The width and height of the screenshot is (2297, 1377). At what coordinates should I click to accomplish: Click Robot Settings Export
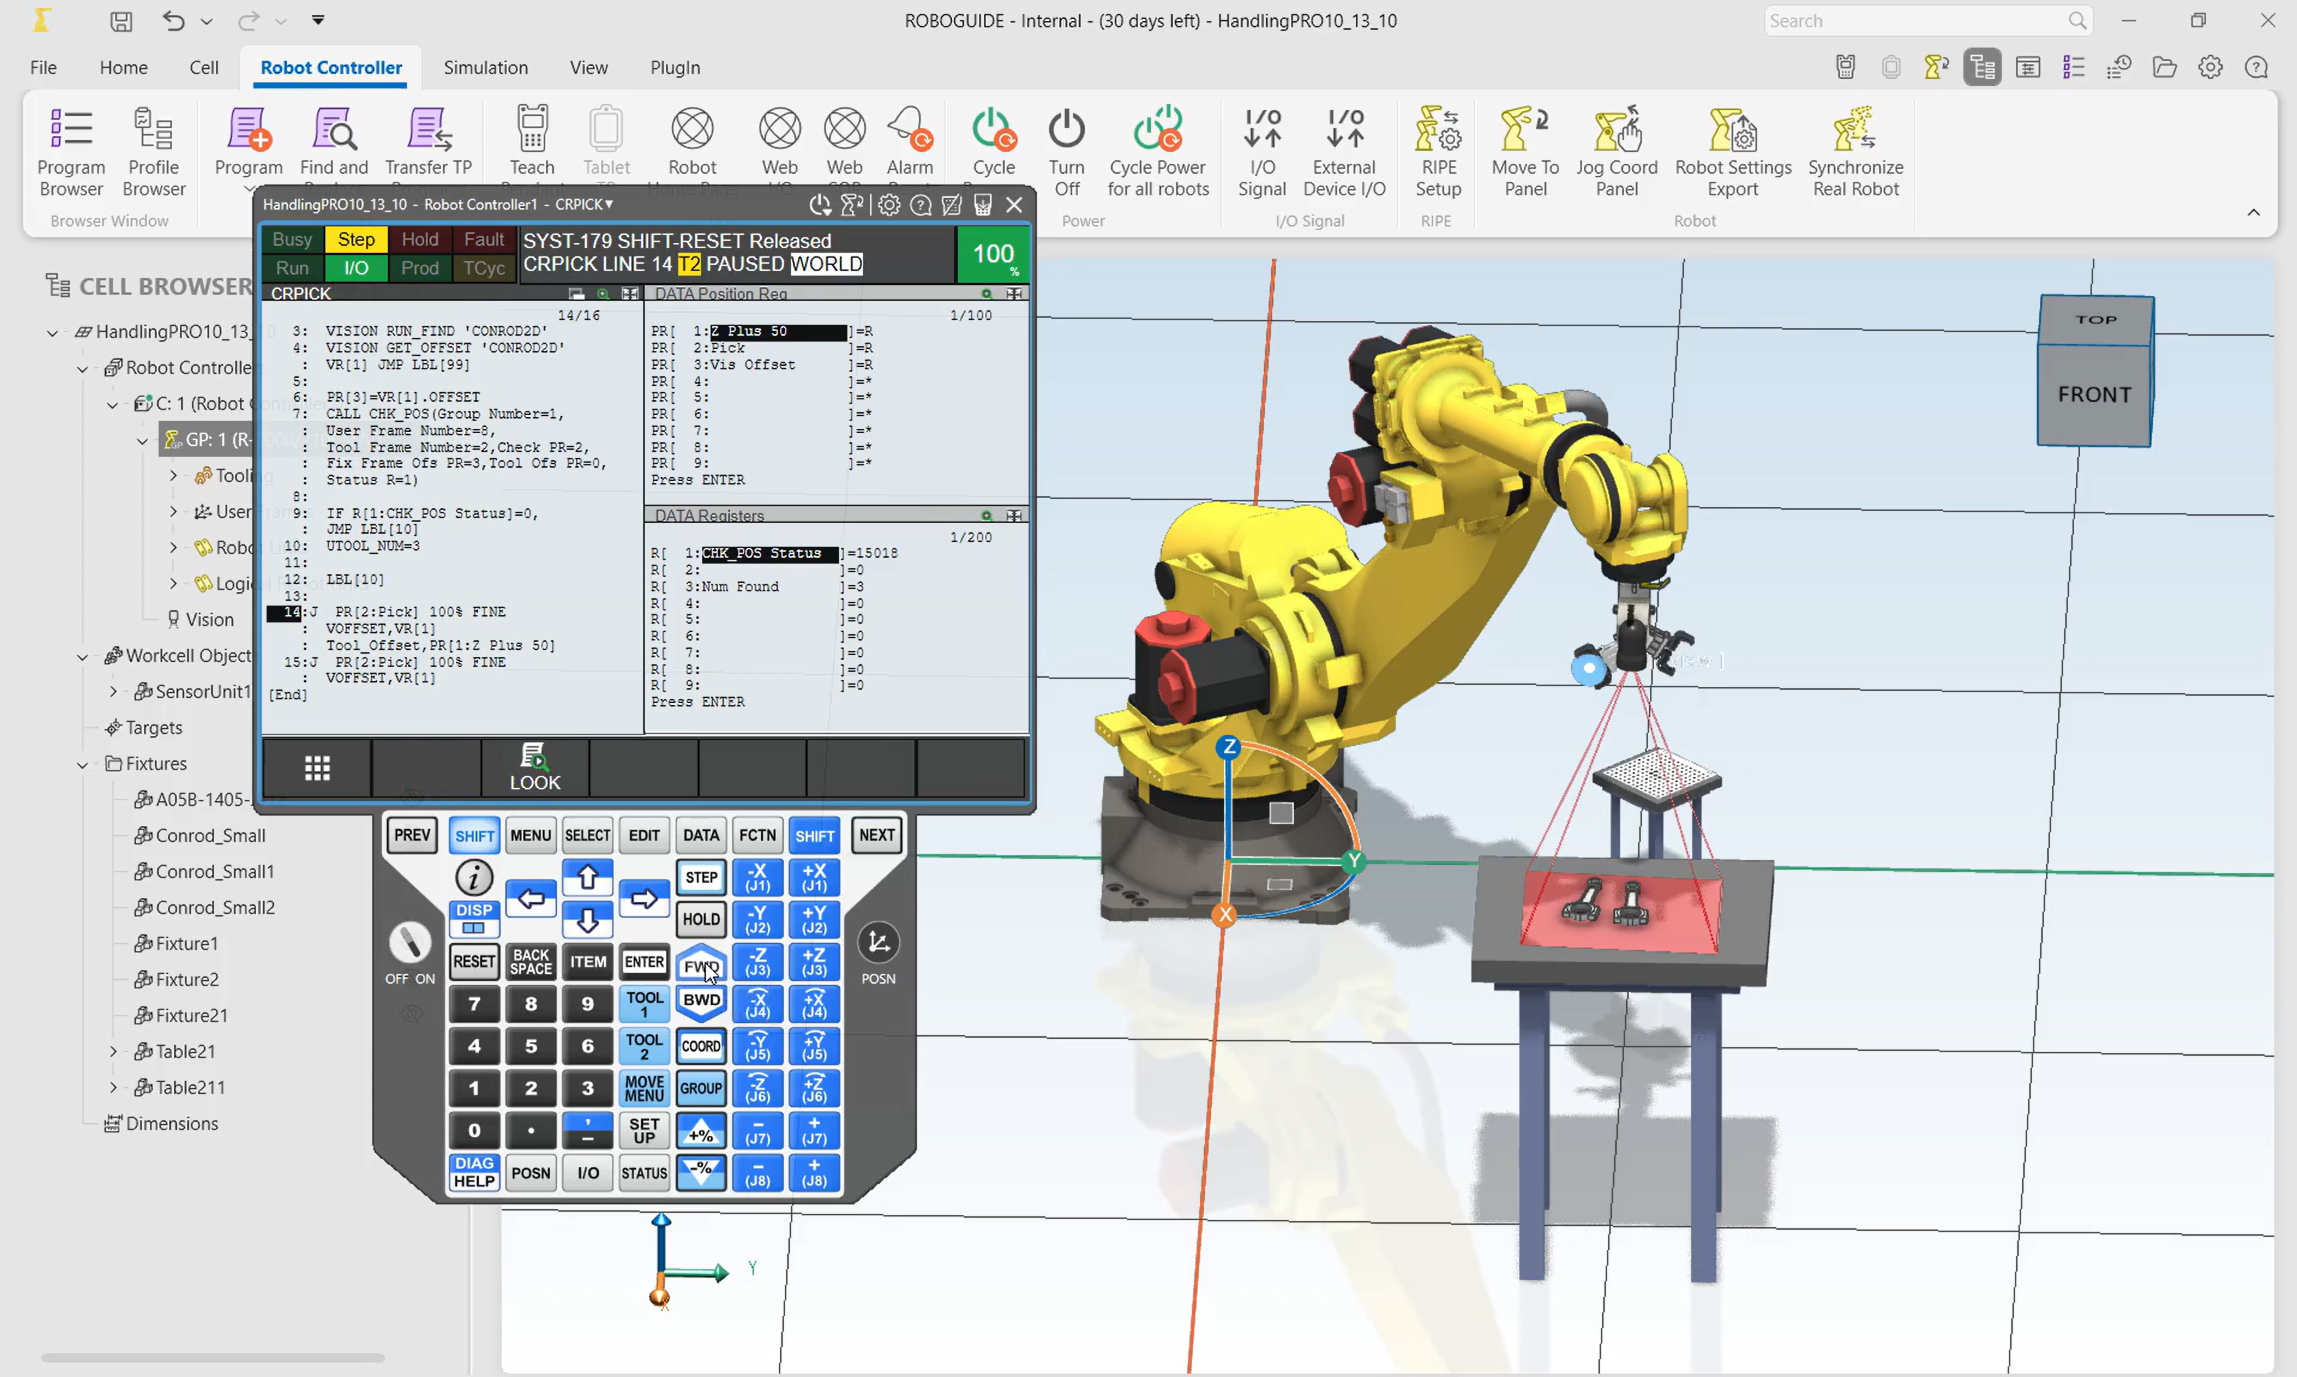click(1733, 152)
